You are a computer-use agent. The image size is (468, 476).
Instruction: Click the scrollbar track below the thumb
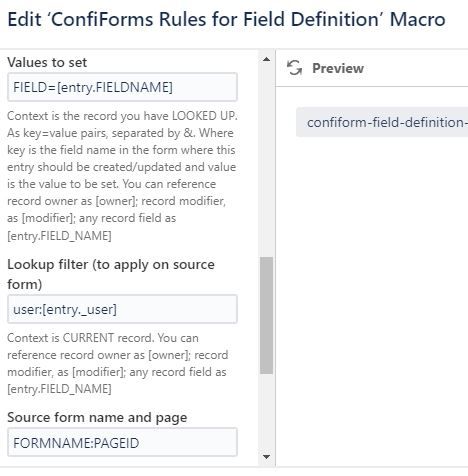tap(266, 413)
